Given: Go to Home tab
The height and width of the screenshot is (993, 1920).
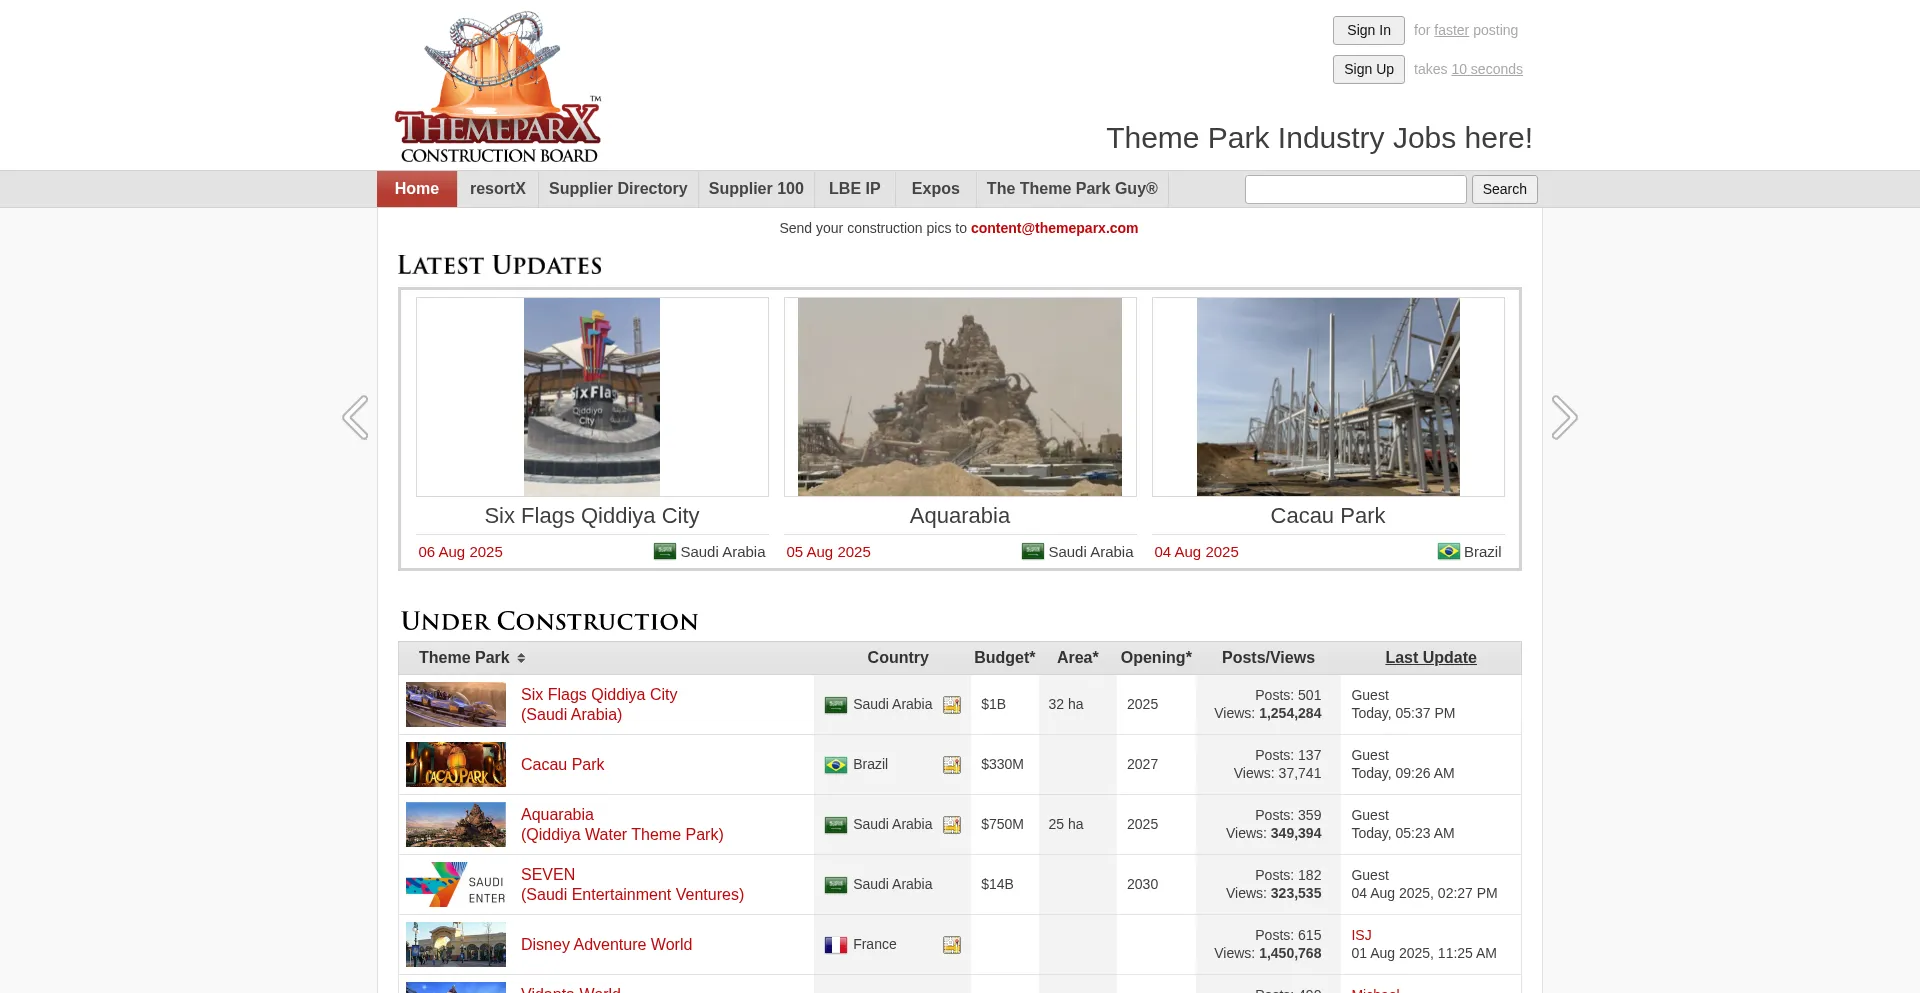Looking at the screenshot, I should tap(417, 189).
